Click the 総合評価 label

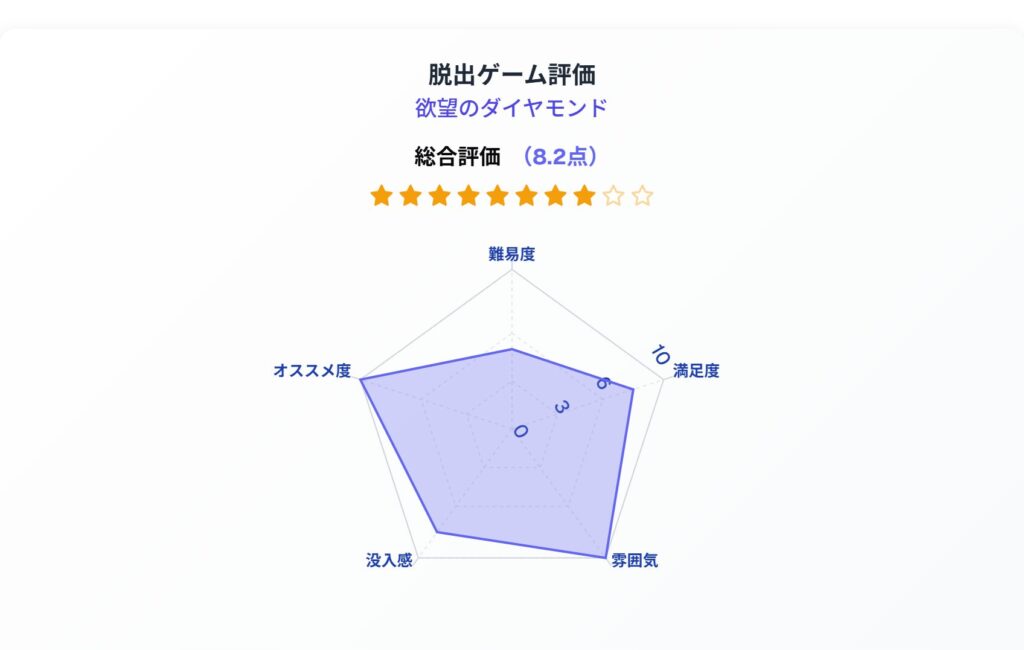[456, 156]
